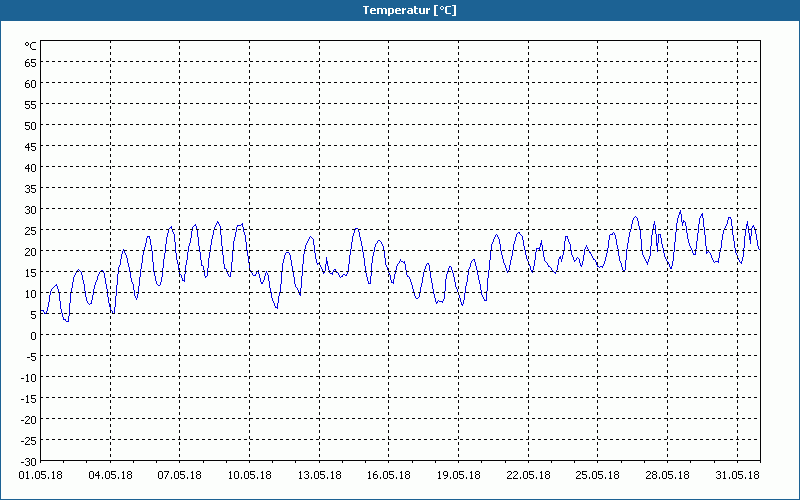Click the 30 value on the y-axis
The height and width of the screenshot is (500, 800).
[x=31, y=210]
